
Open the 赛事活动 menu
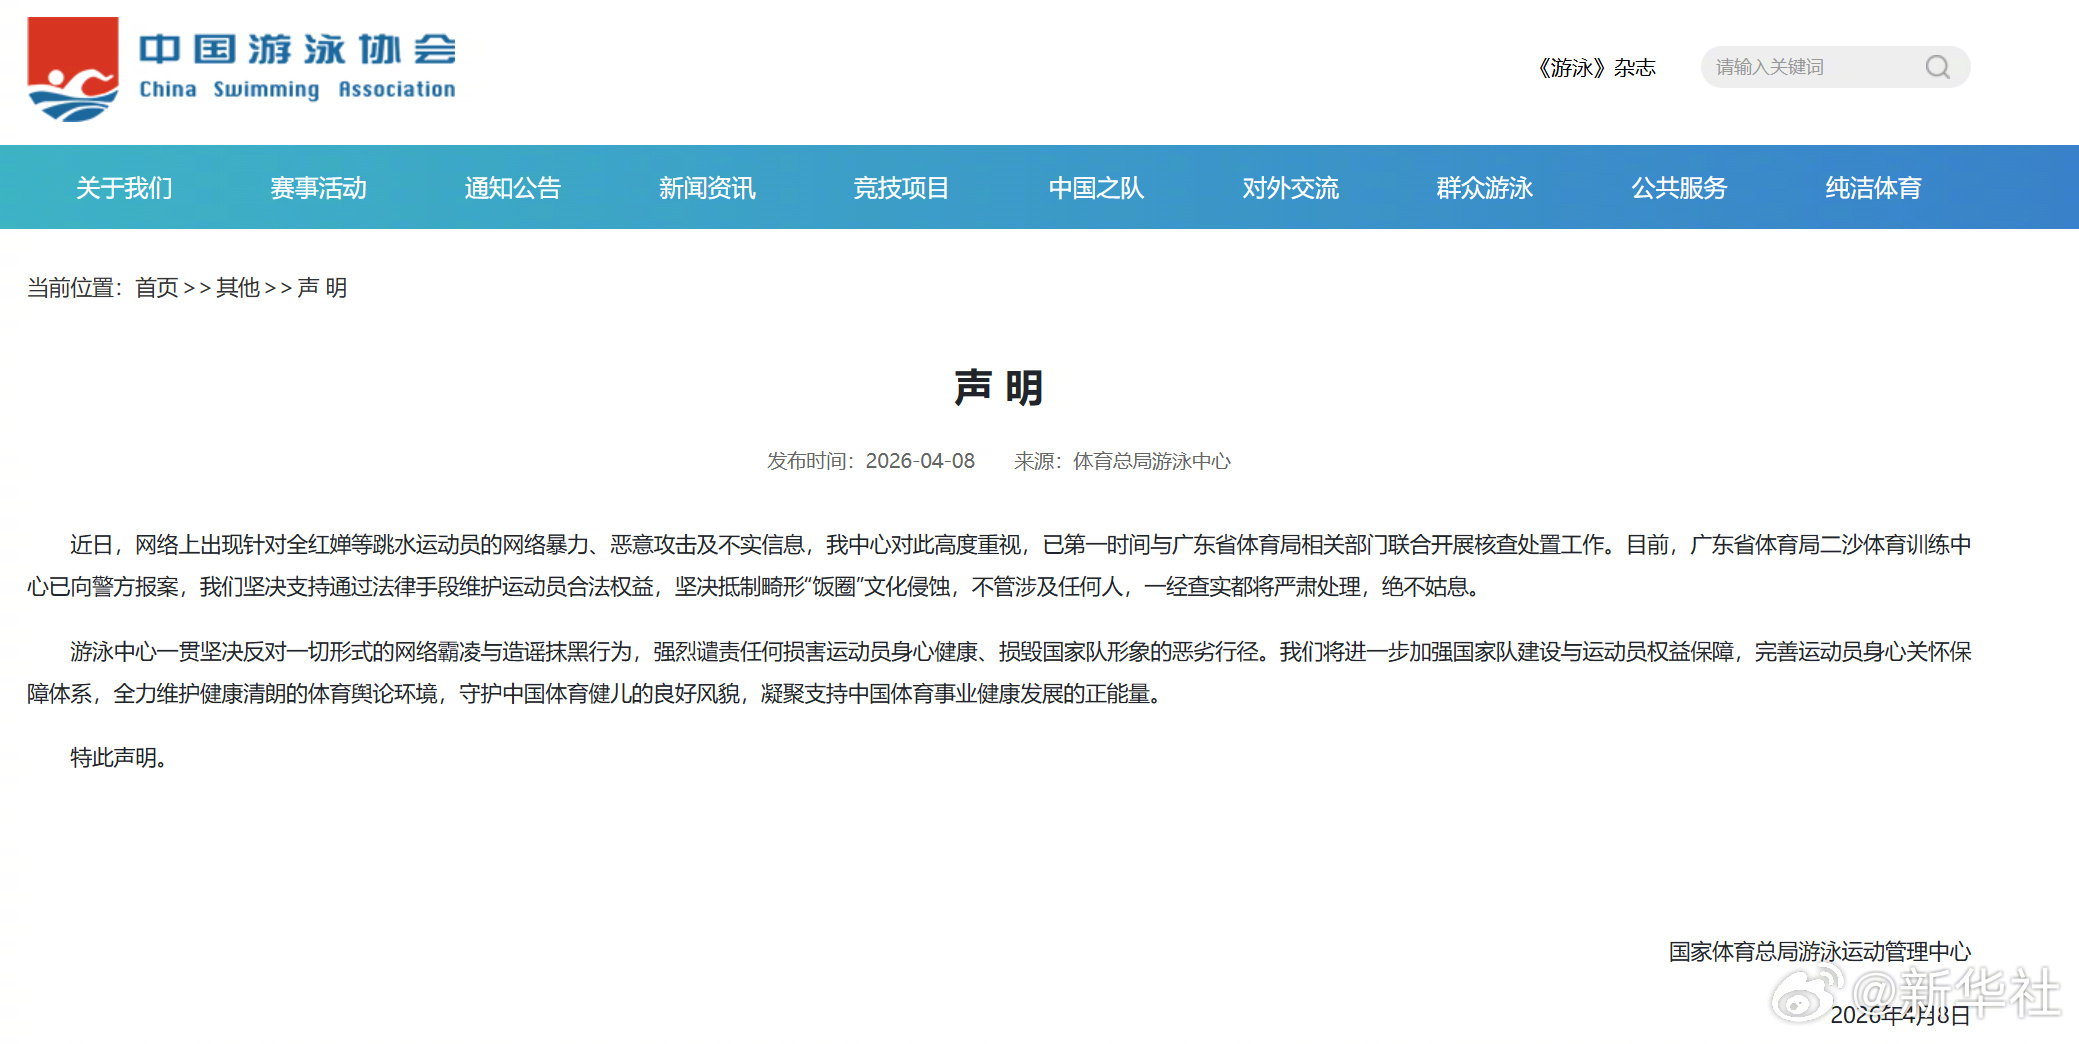[317, 188]
